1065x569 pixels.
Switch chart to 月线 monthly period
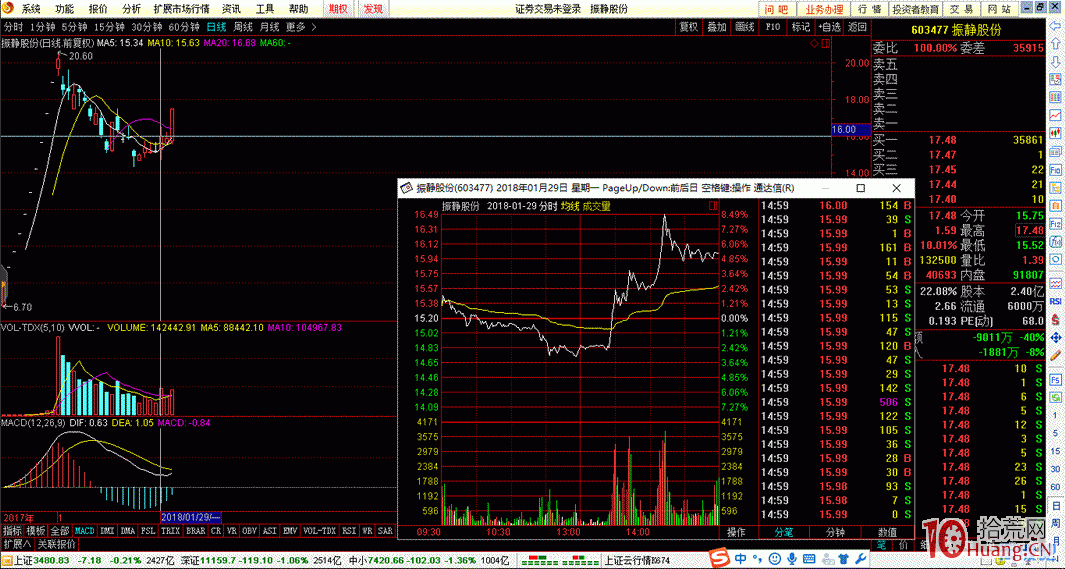point(270,27)
